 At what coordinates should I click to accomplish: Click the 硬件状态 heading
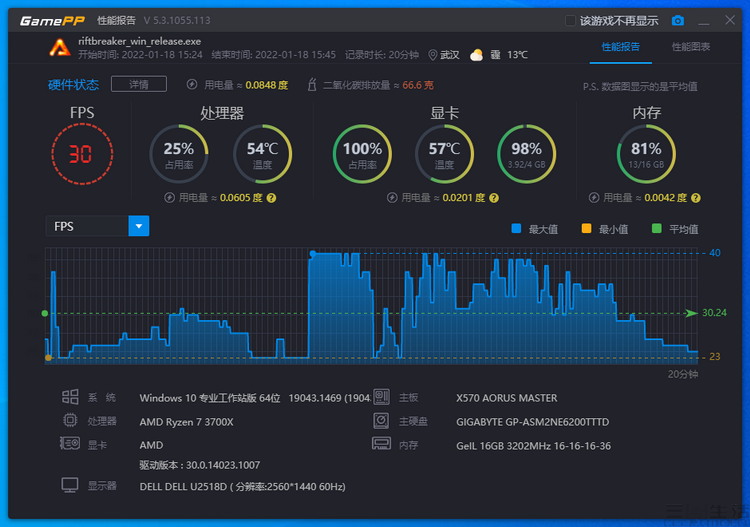(73, 85)
